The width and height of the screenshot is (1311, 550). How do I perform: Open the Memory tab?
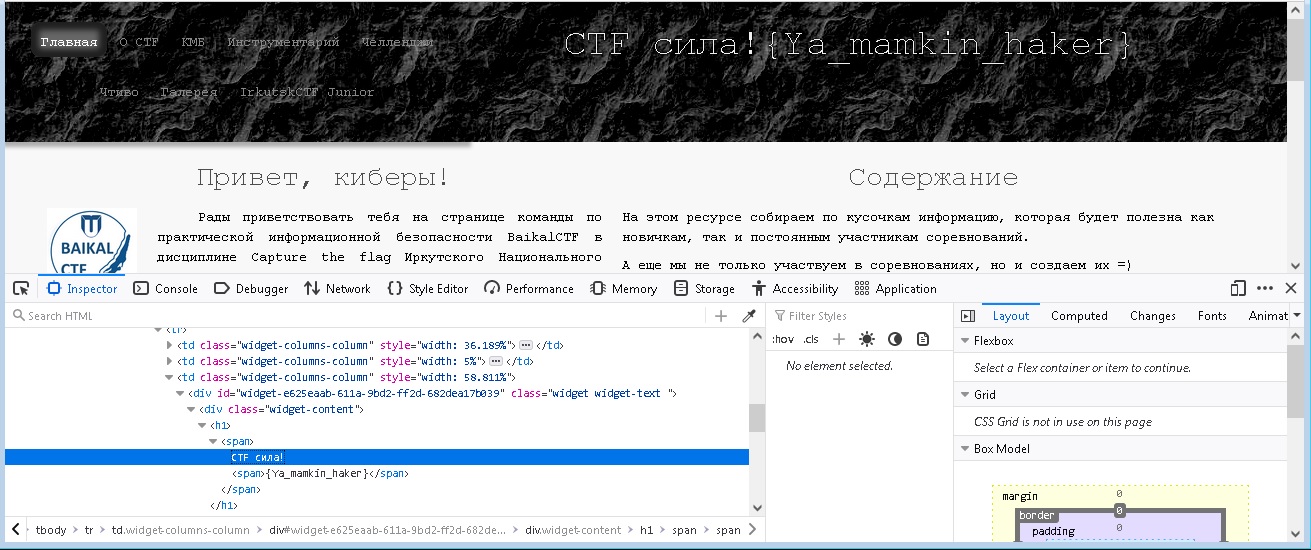click(x=624, y=288)
